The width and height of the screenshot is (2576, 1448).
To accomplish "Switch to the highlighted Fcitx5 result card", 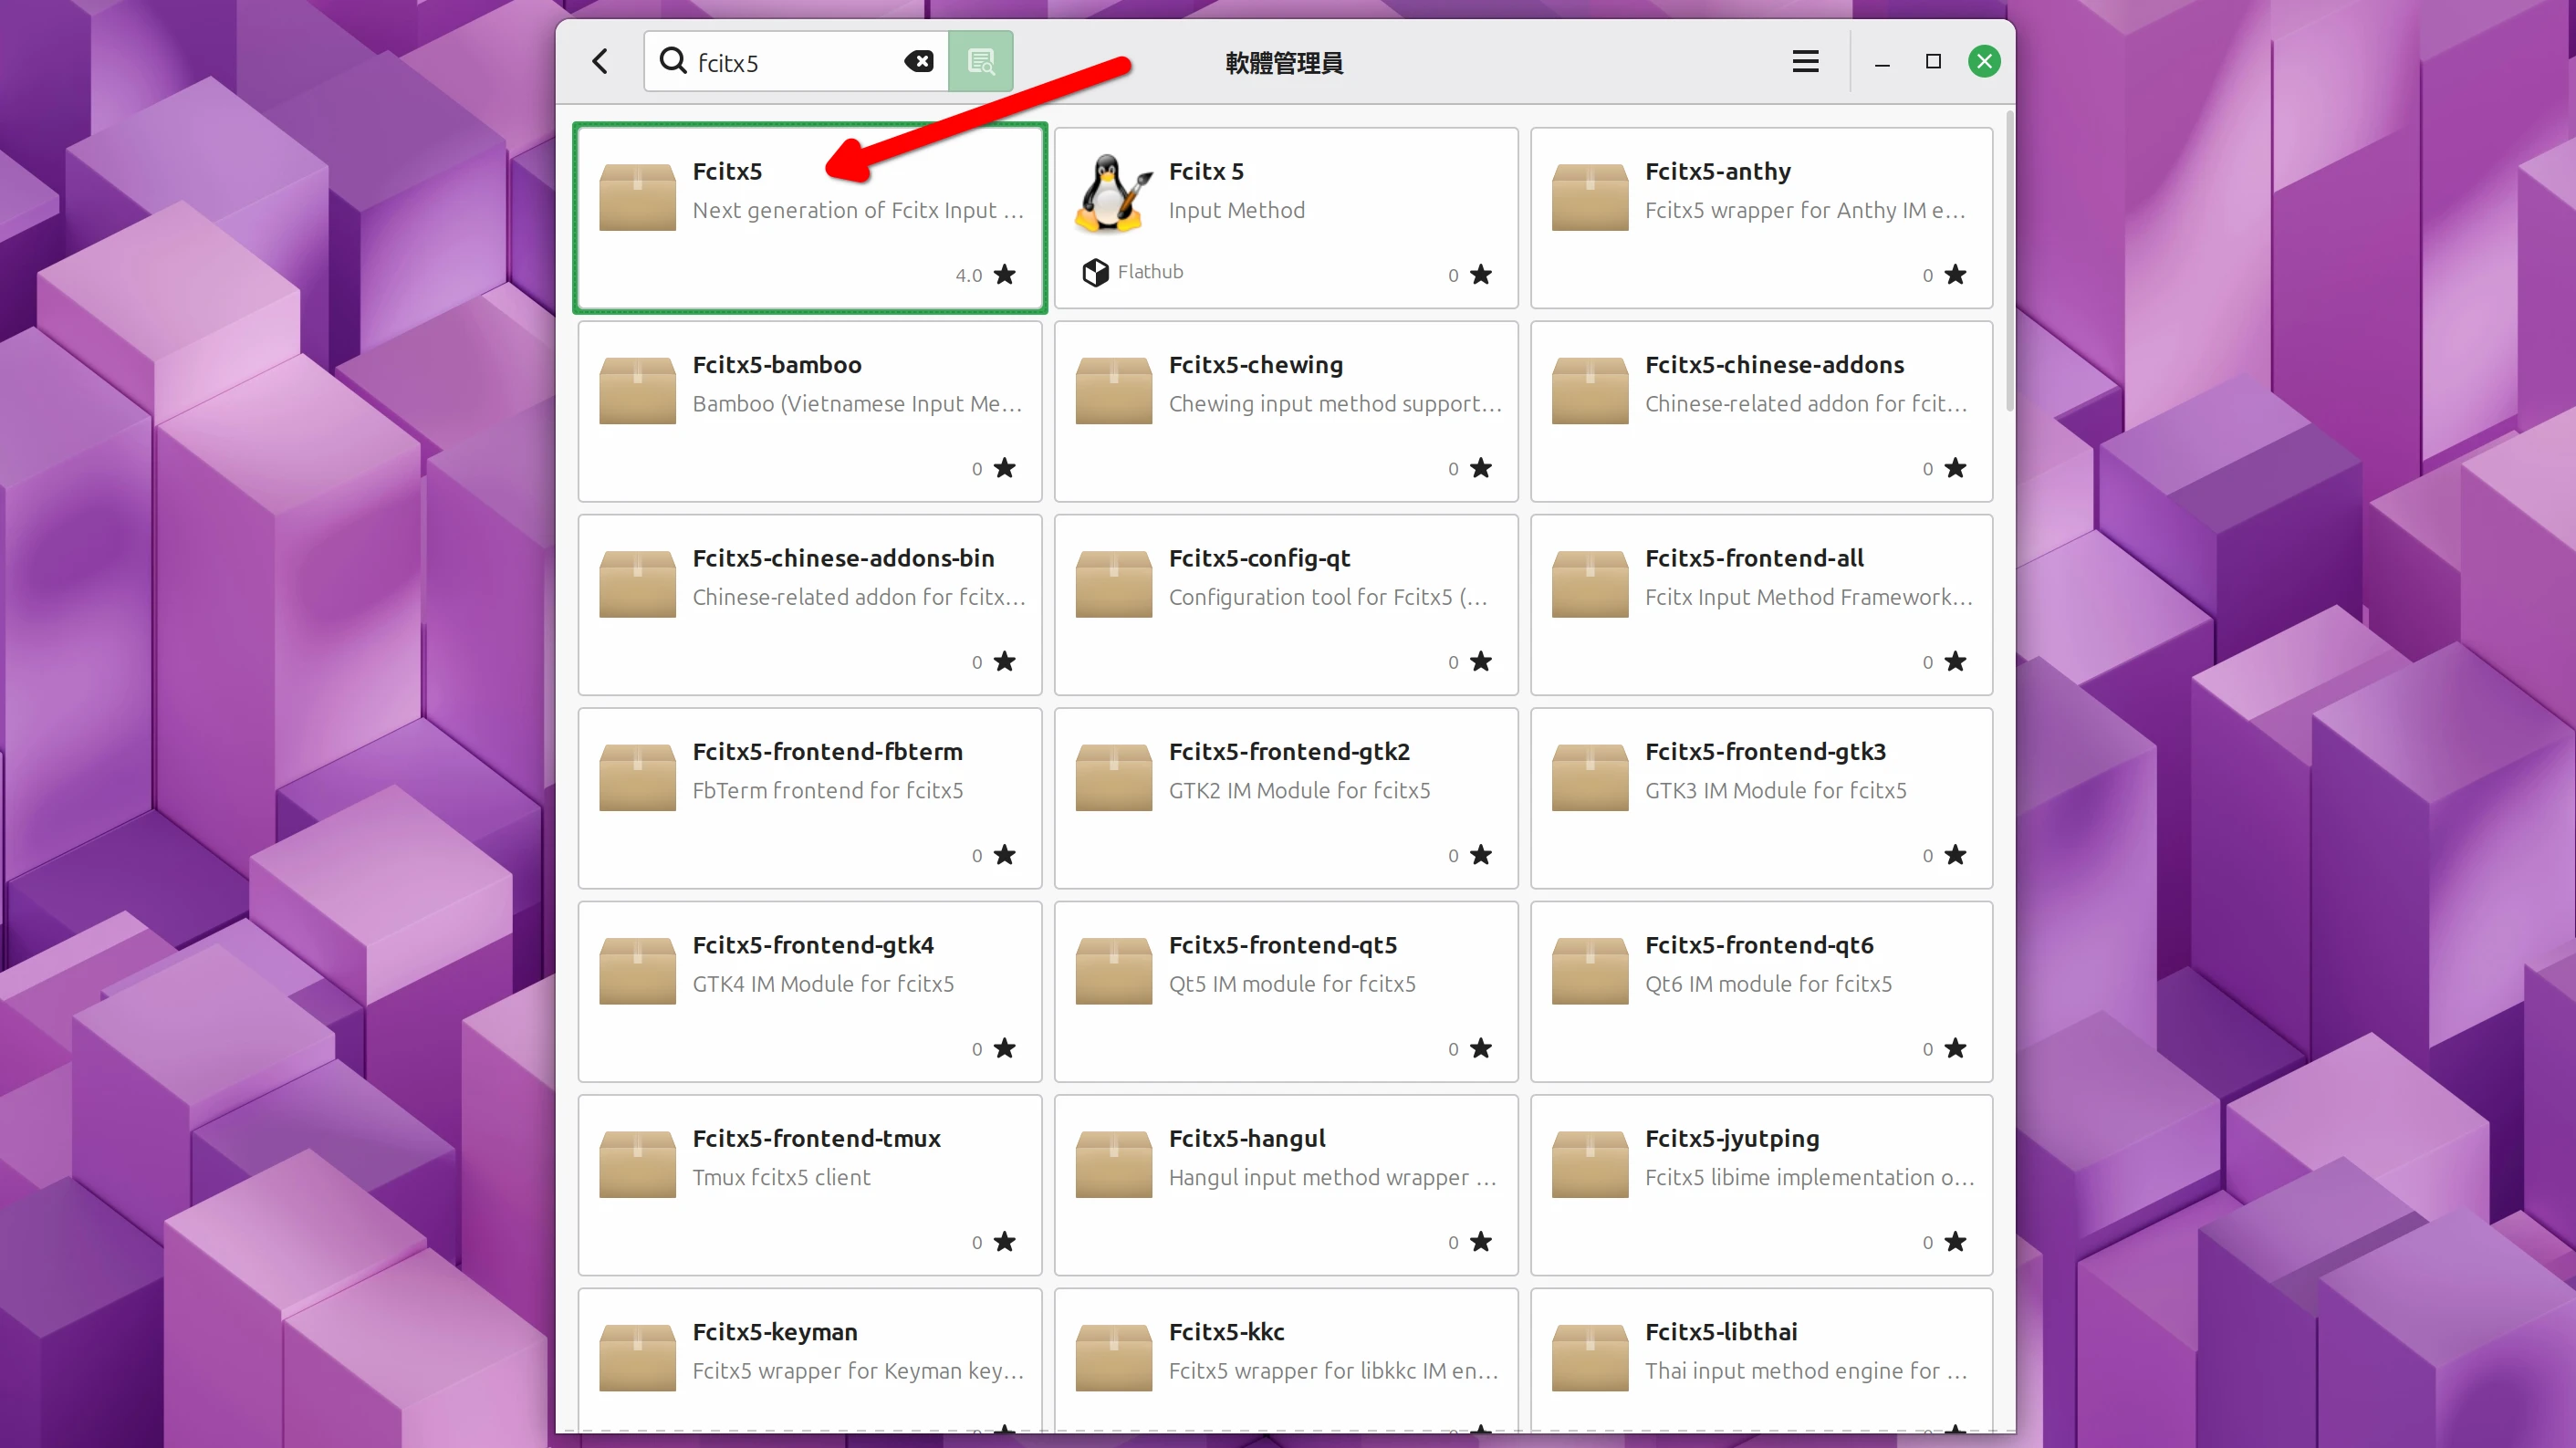I will click(x=810, y=217).
